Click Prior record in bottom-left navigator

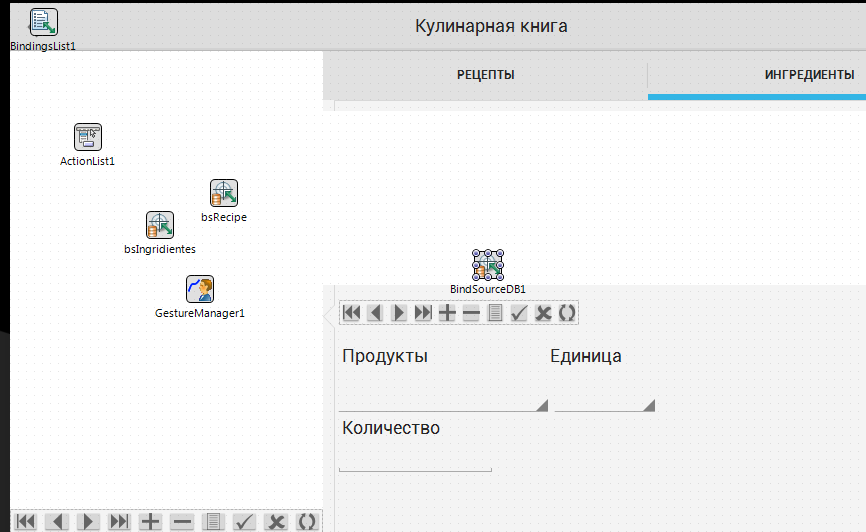point(57,521)
